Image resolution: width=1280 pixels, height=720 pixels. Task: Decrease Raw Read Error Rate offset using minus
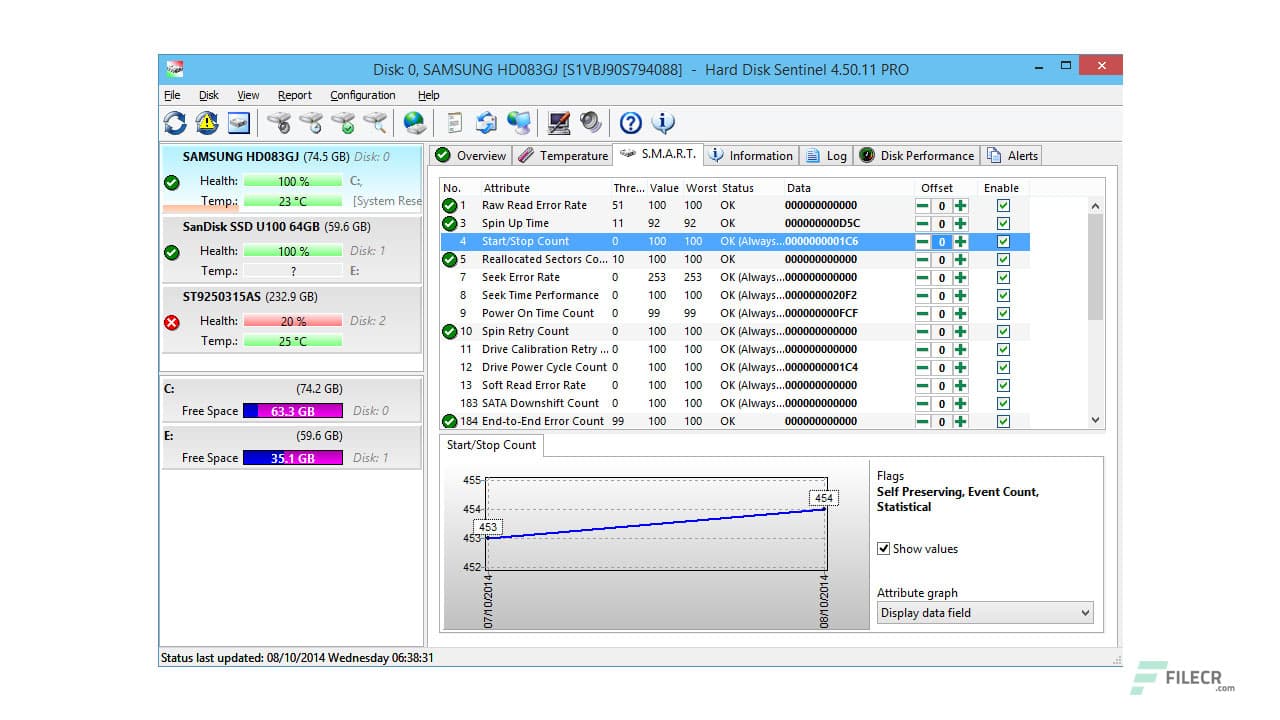click(x=921, y=205)
